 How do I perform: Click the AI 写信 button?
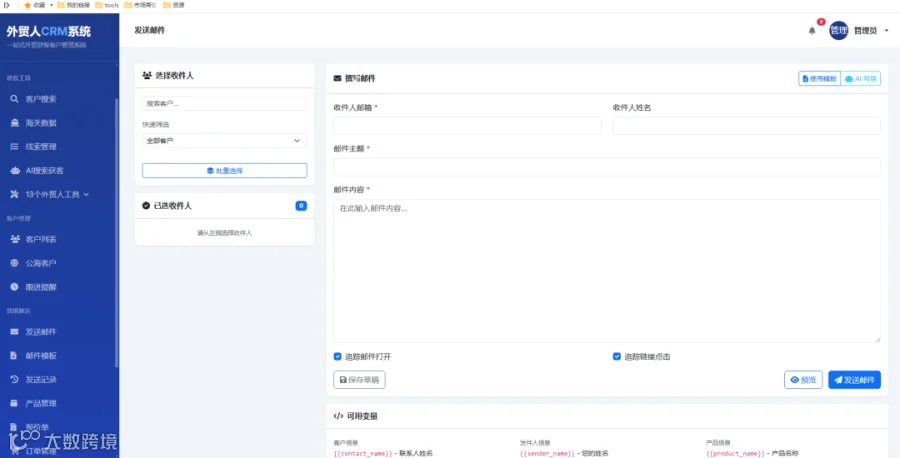pyautogui.click(x=860, y=79)
